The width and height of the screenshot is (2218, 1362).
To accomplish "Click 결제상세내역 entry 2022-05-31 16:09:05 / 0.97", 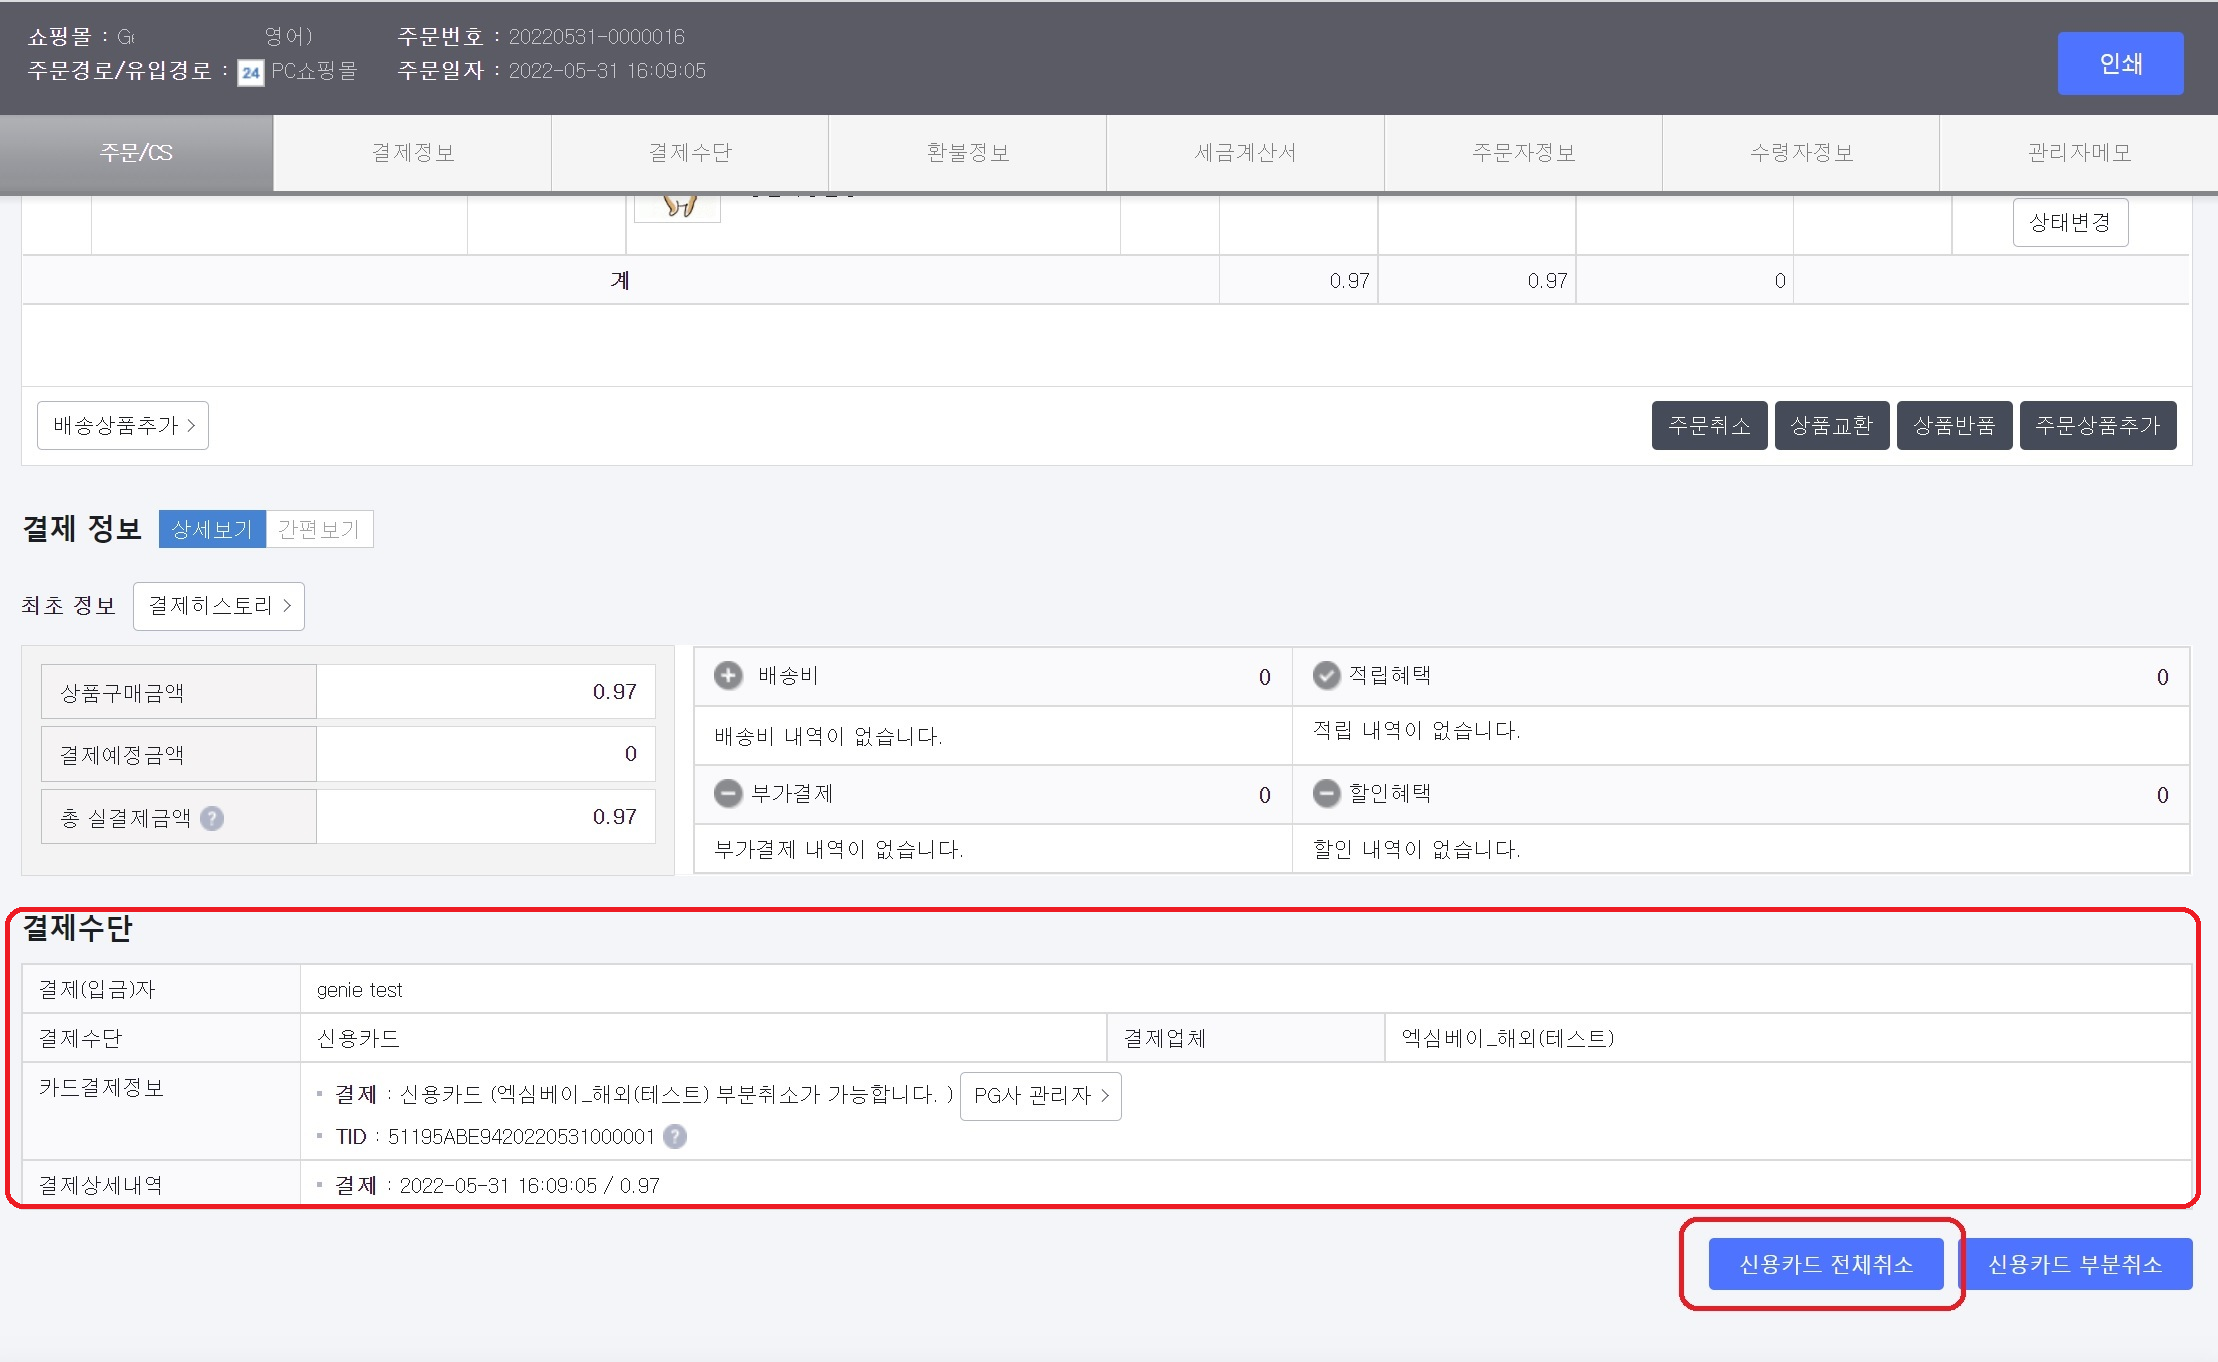I will 529,1186.
